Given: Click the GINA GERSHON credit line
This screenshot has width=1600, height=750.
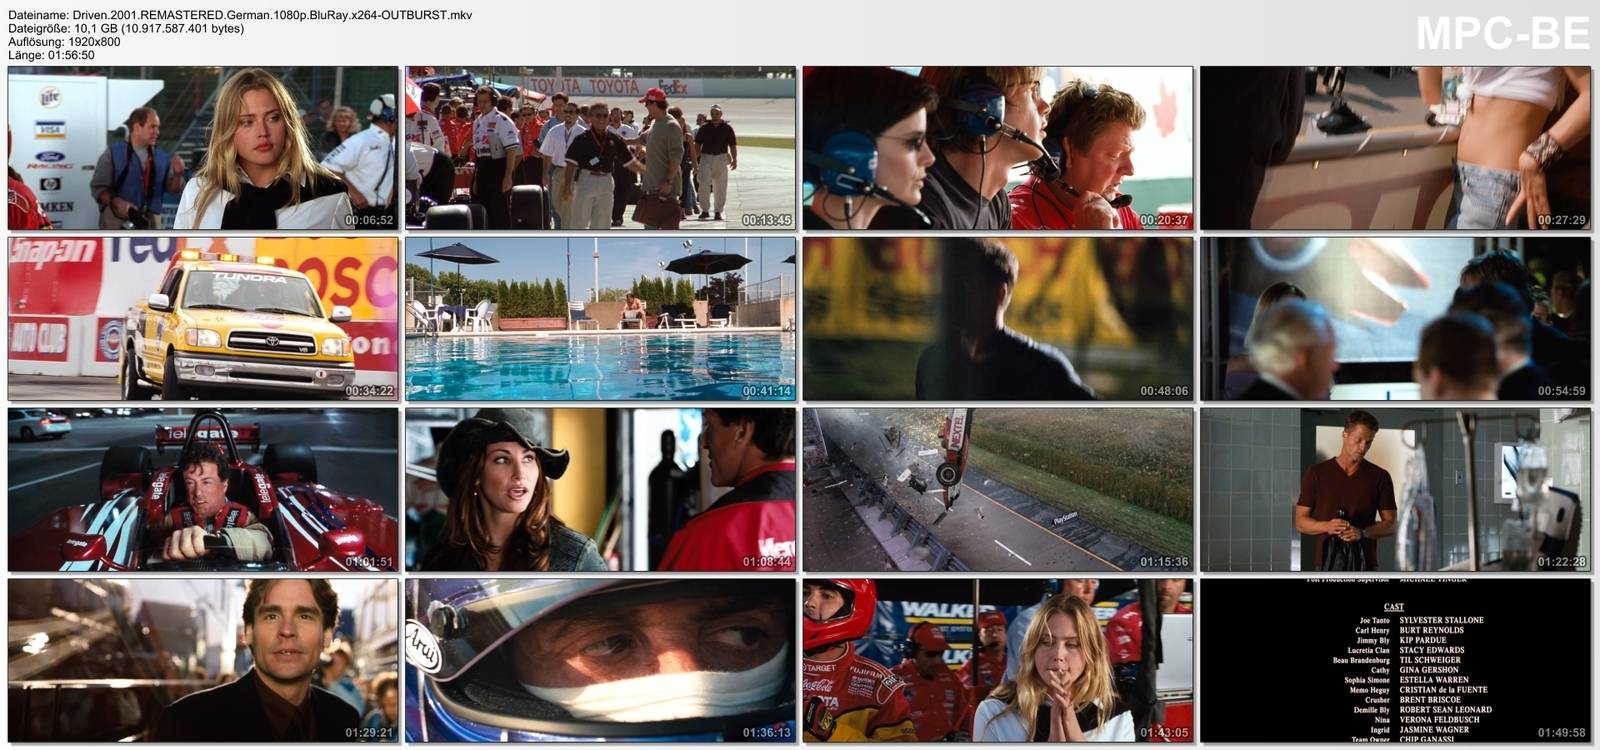Looking at the screenshot, I should pos(1415,670).
